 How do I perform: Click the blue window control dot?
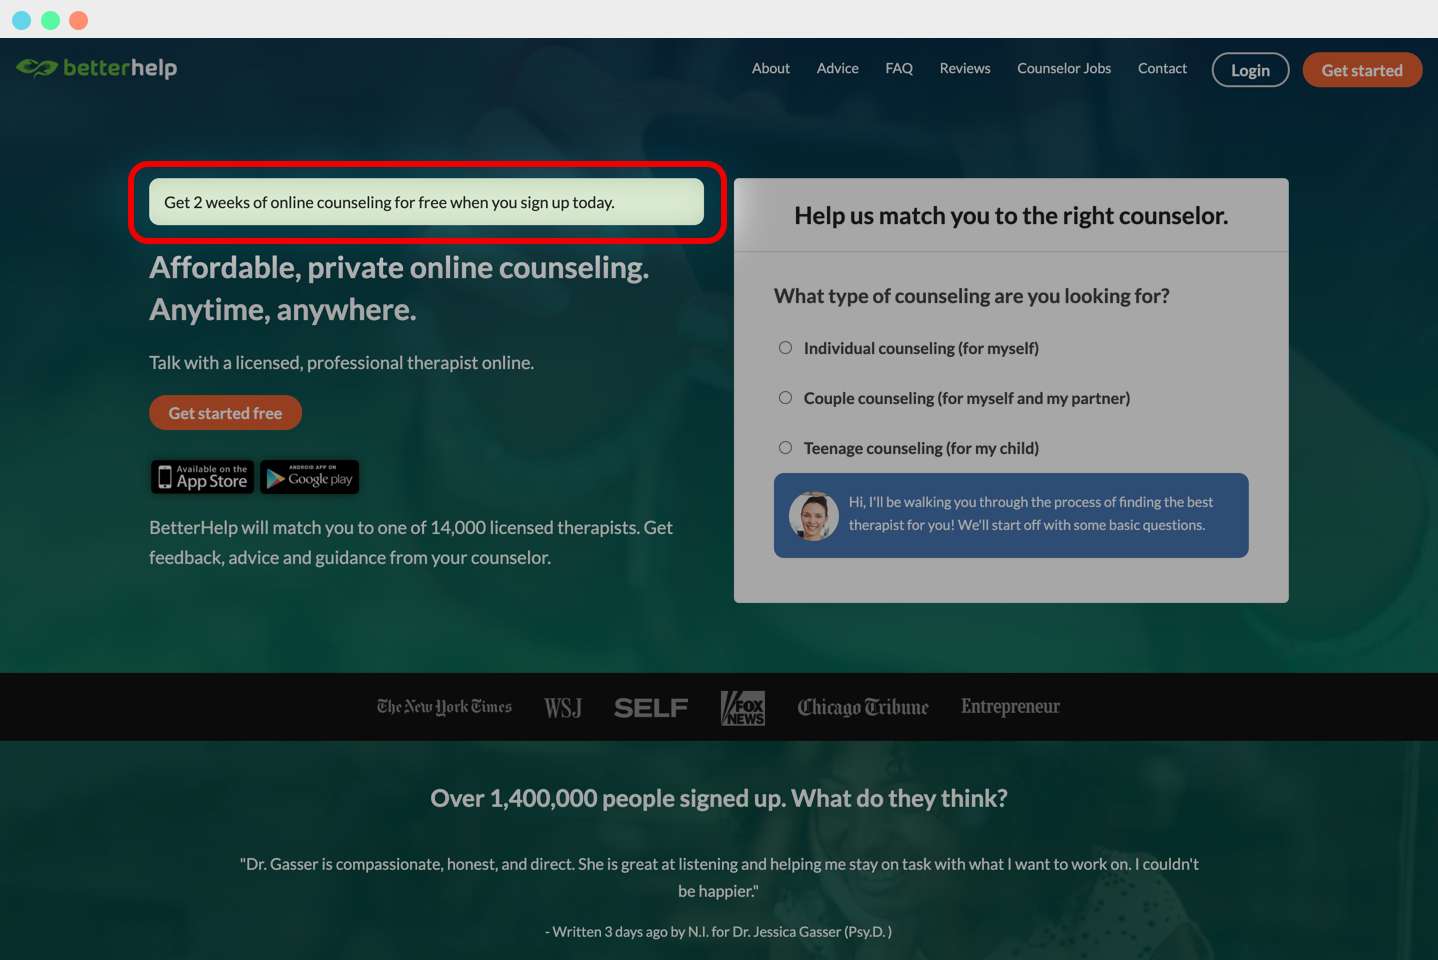tap(22, 20)
